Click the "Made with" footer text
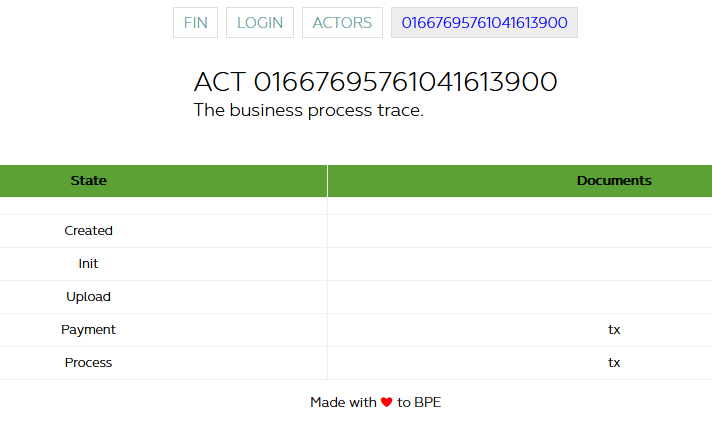 pyautogui.click(x=343, y=402)
